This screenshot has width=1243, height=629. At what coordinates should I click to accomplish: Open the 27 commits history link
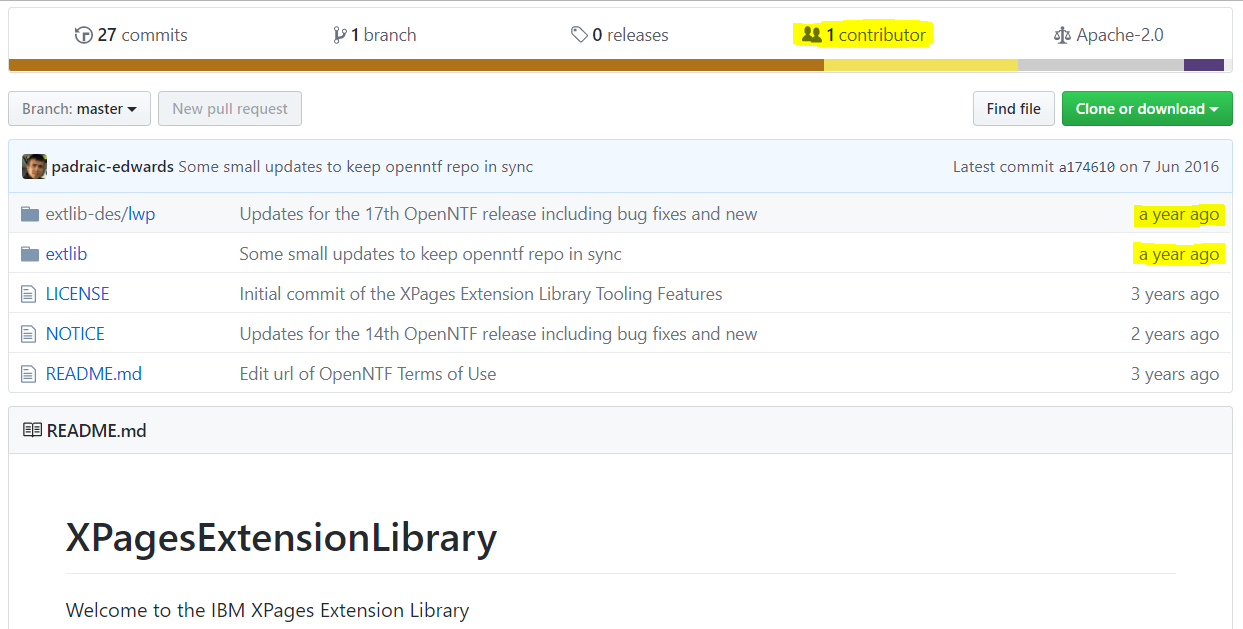[131, 35]
